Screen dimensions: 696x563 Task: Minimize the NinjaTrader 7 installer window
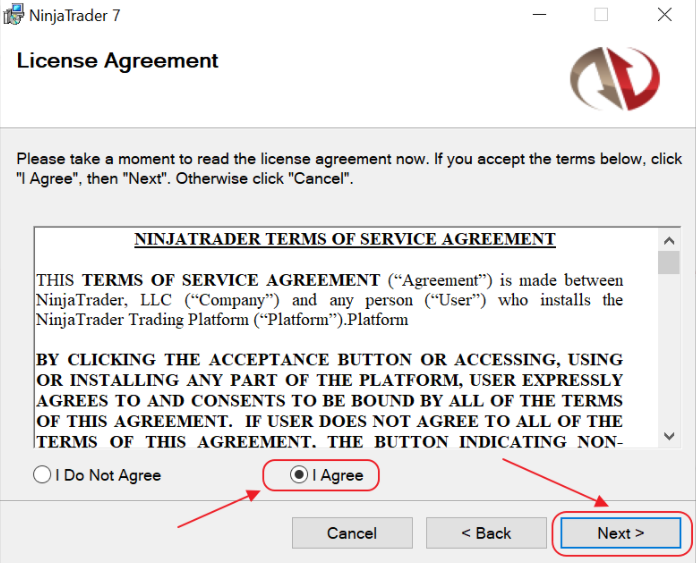[539, 15]
